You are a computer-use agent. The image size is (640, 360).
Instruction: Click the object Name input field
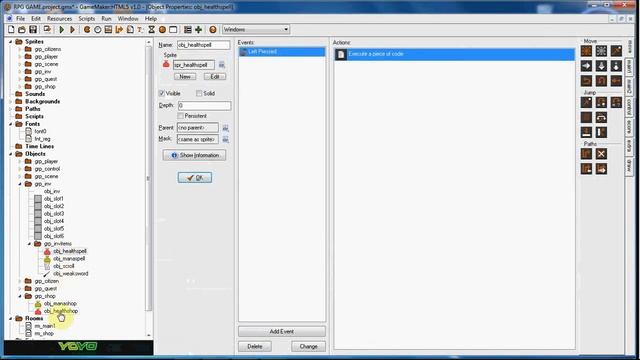pyautogui.click(x=203, y=45)
